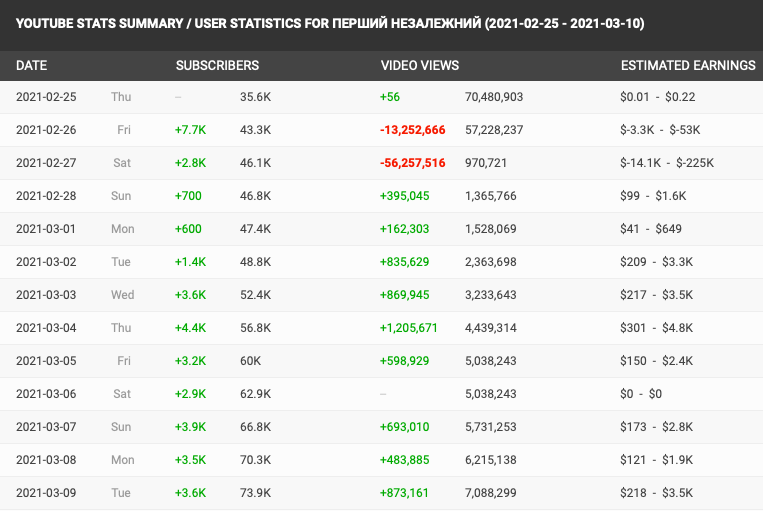Screen dimensions: 763x511
Task: Select the 2021-03-04 date cell
Action: (x=47, y=328)
